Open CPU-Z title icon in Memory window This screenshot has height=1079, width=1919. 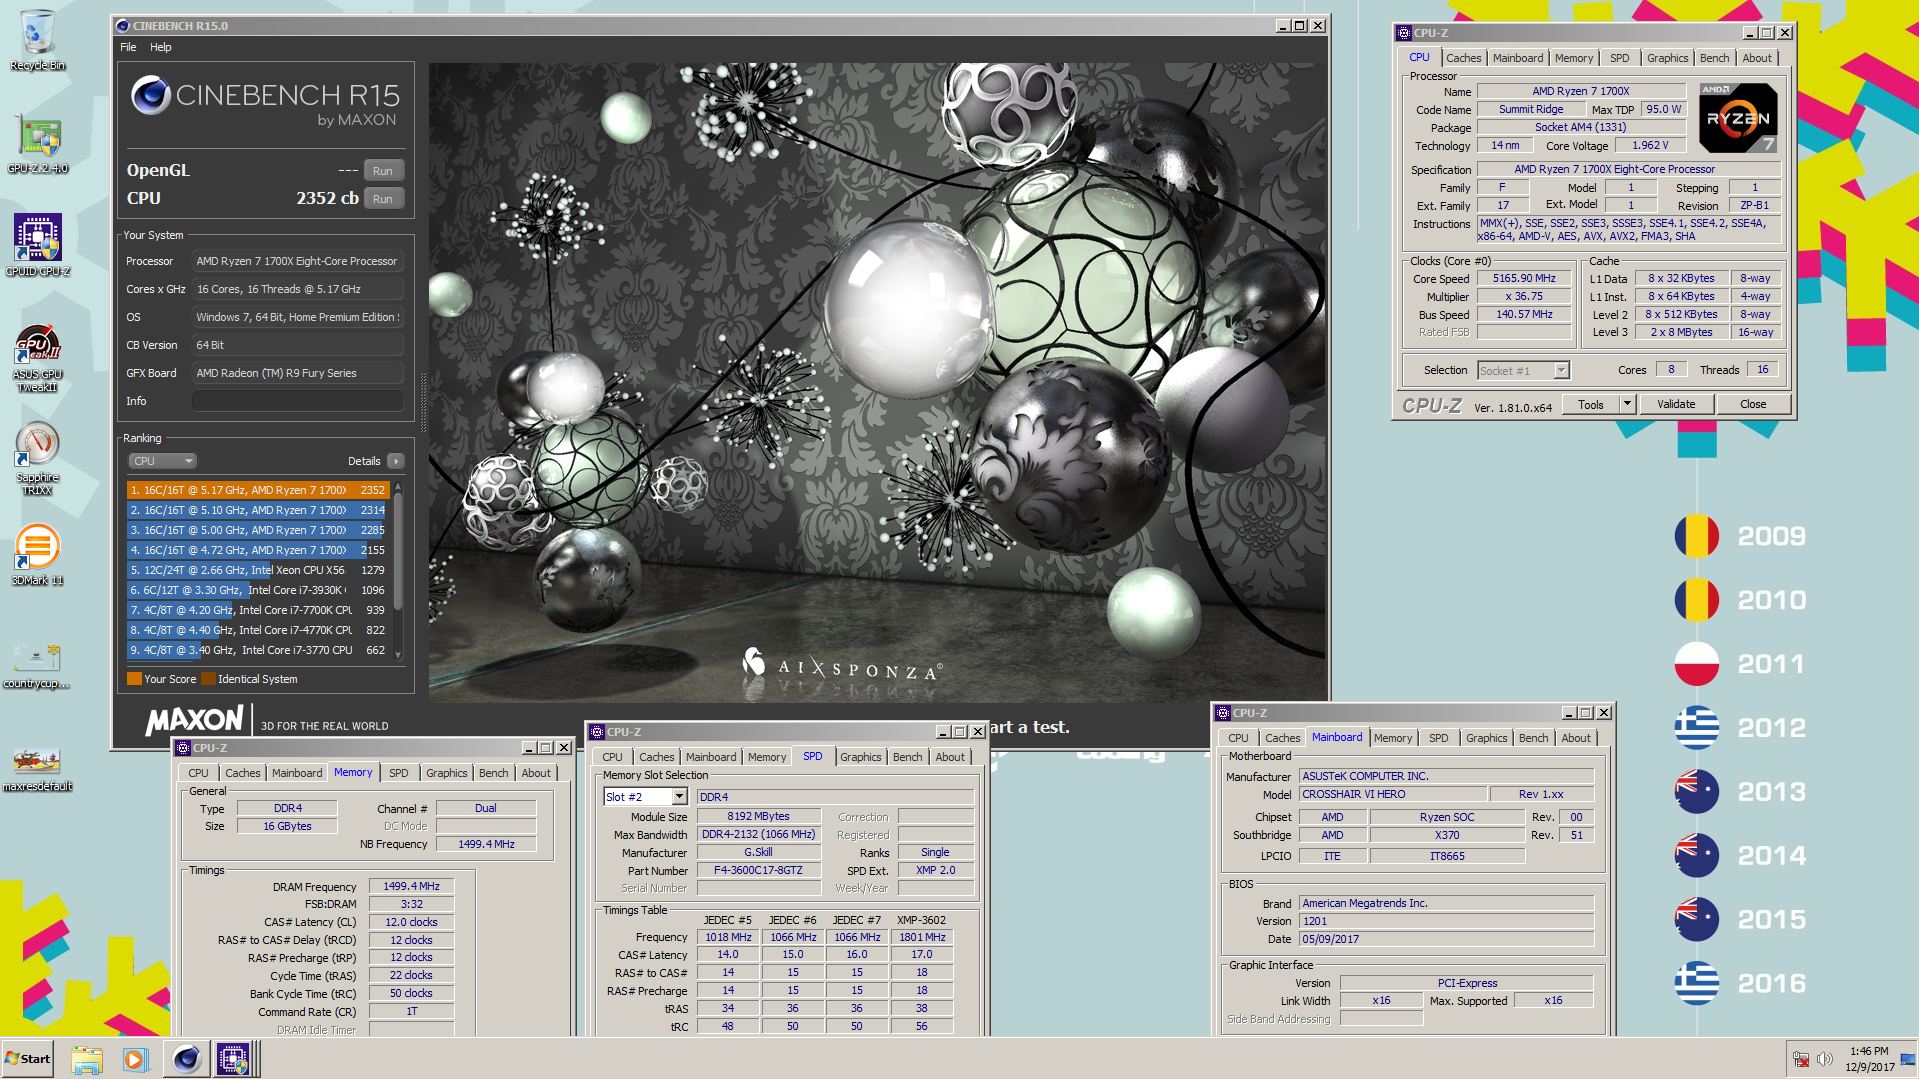[184, 748]
